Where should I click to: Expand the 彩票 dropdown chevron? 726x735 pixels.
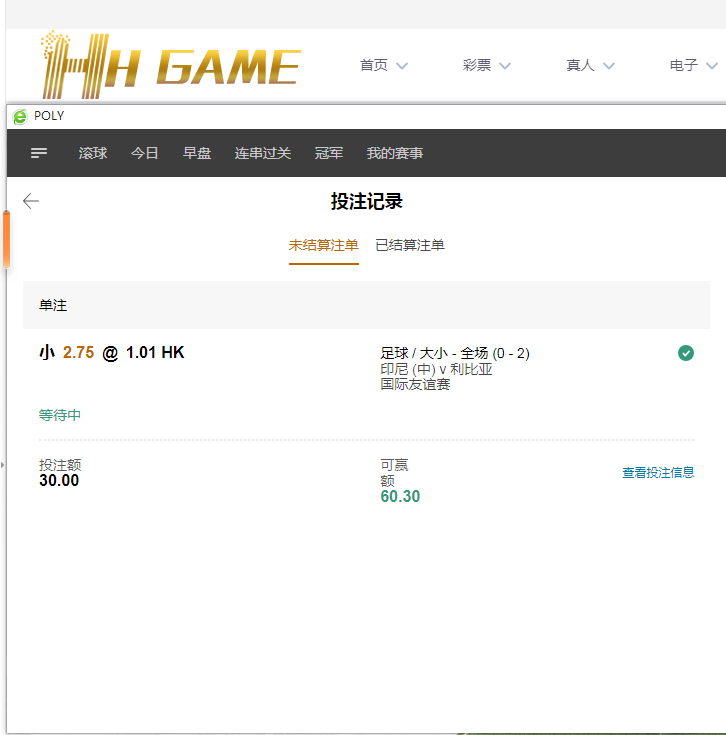tap(505, 66)
